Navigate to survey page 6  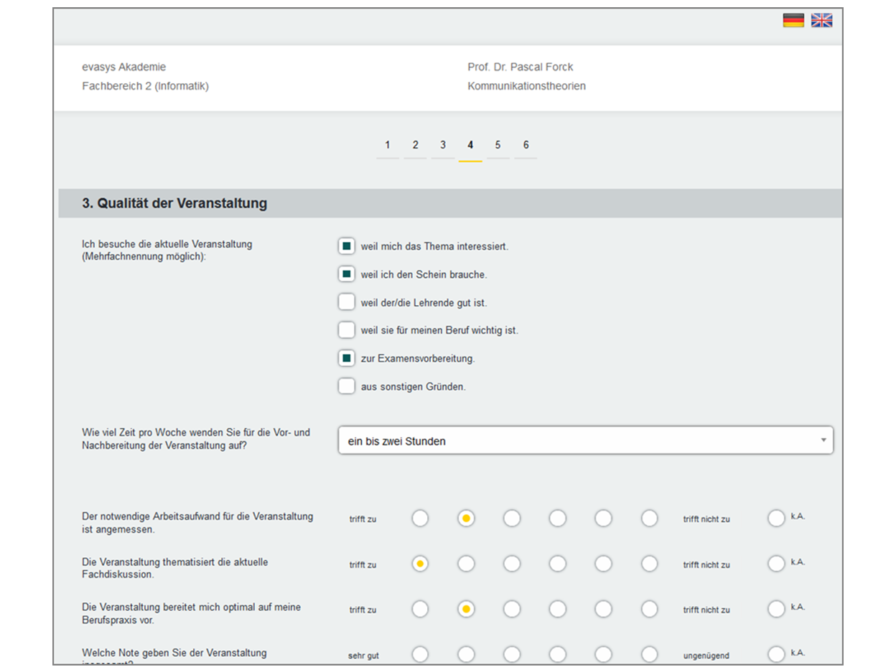pyautogui.click(x=526, y=144)
